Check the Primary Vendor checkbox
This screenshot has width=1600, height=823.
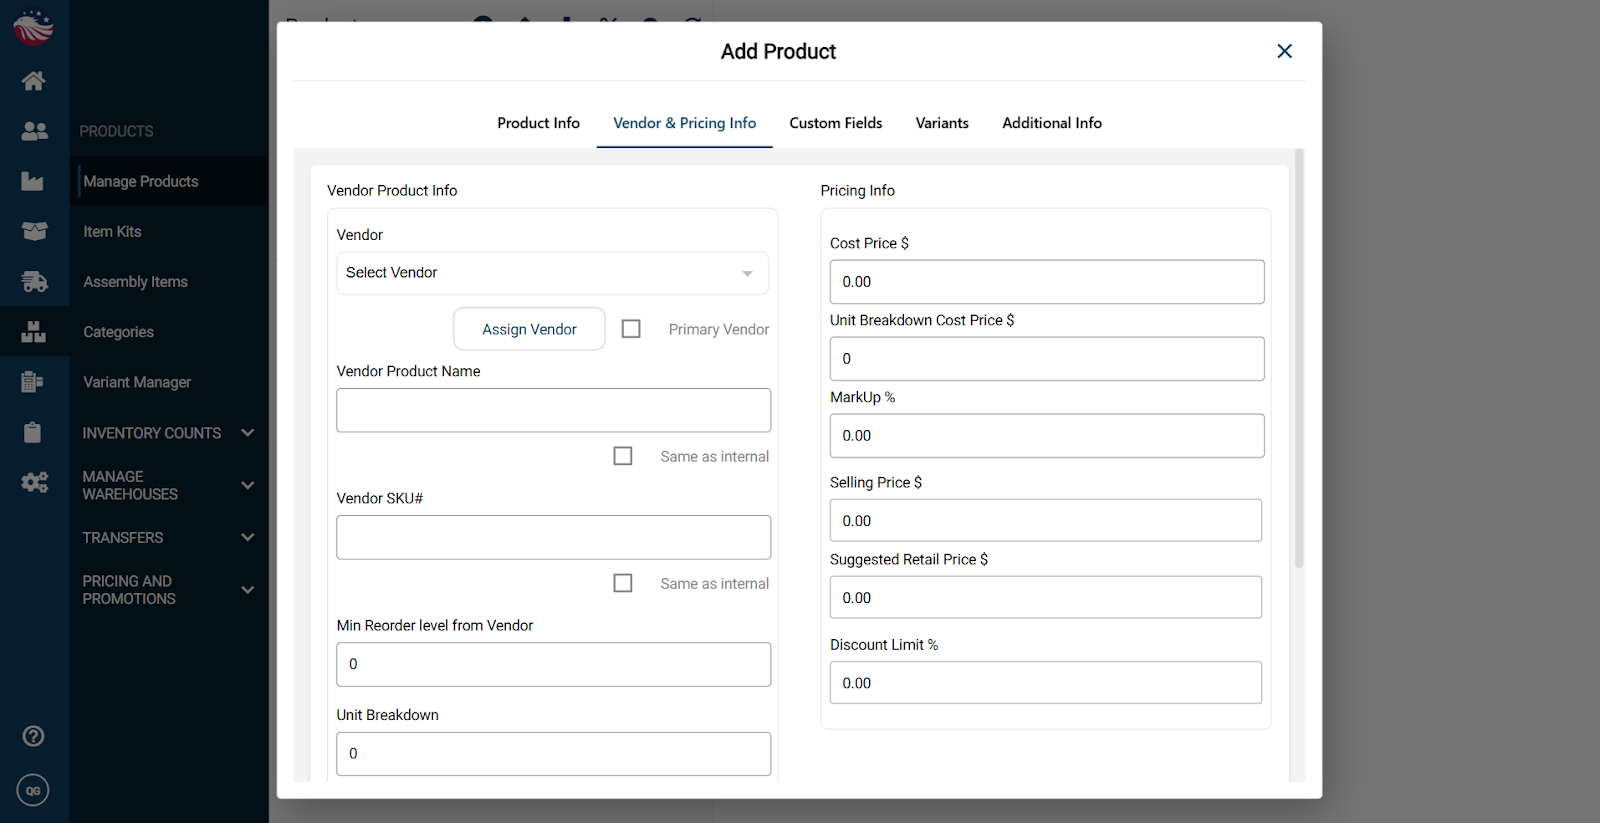[631, 329]
